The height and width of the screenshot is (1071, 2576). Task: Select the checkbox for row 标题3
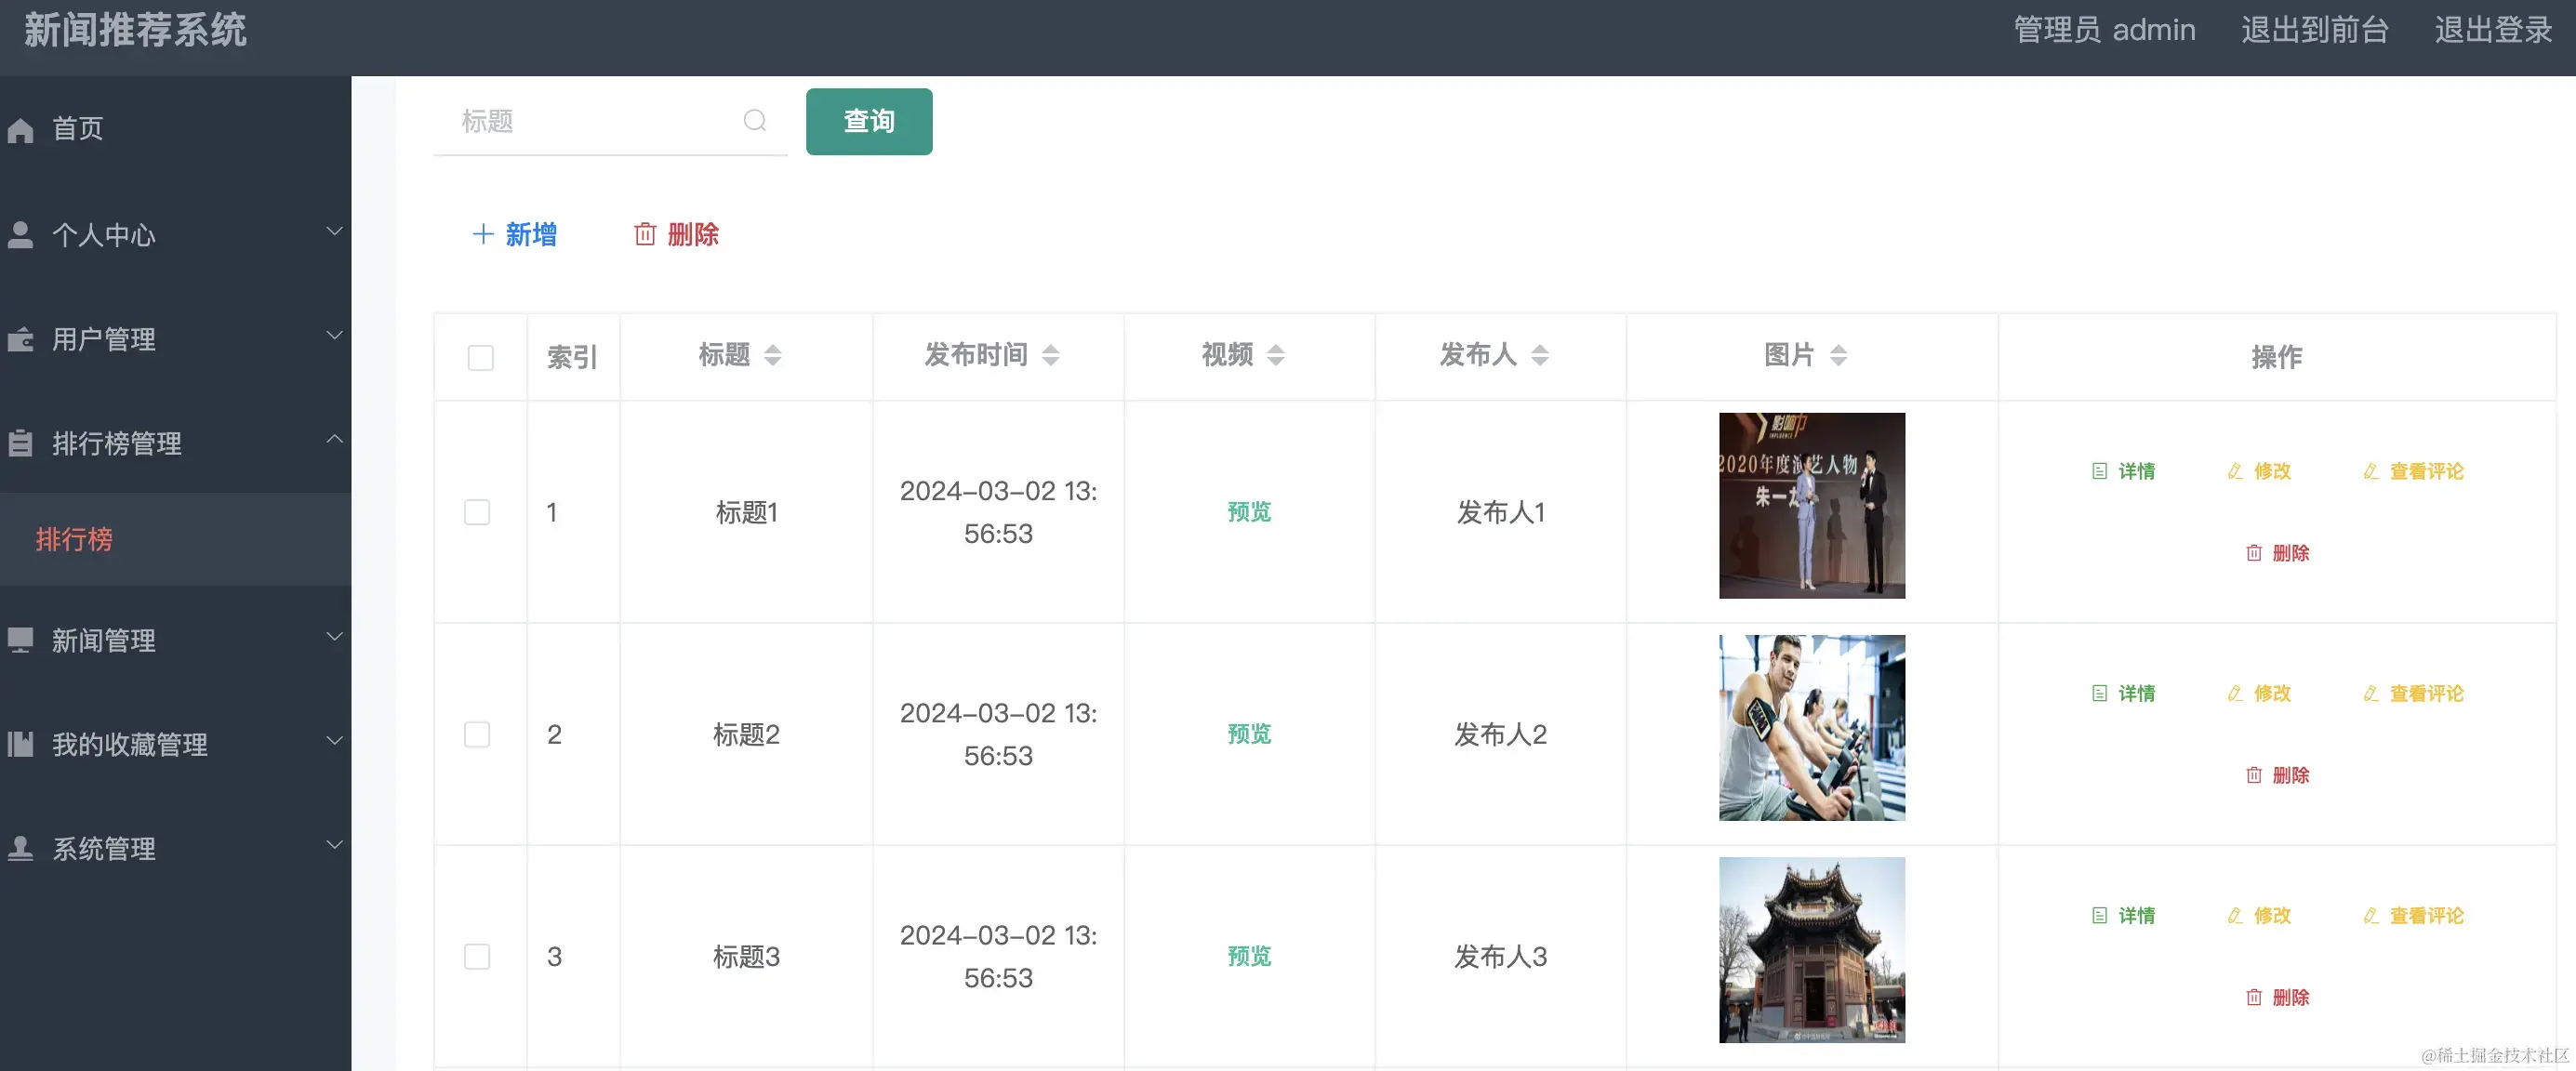[x=477, y=956]
